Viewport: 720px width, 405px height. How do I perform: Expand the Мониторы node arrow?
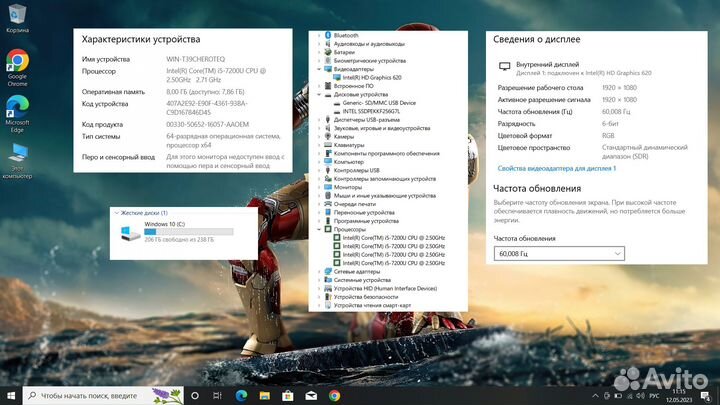pos(319,187)
